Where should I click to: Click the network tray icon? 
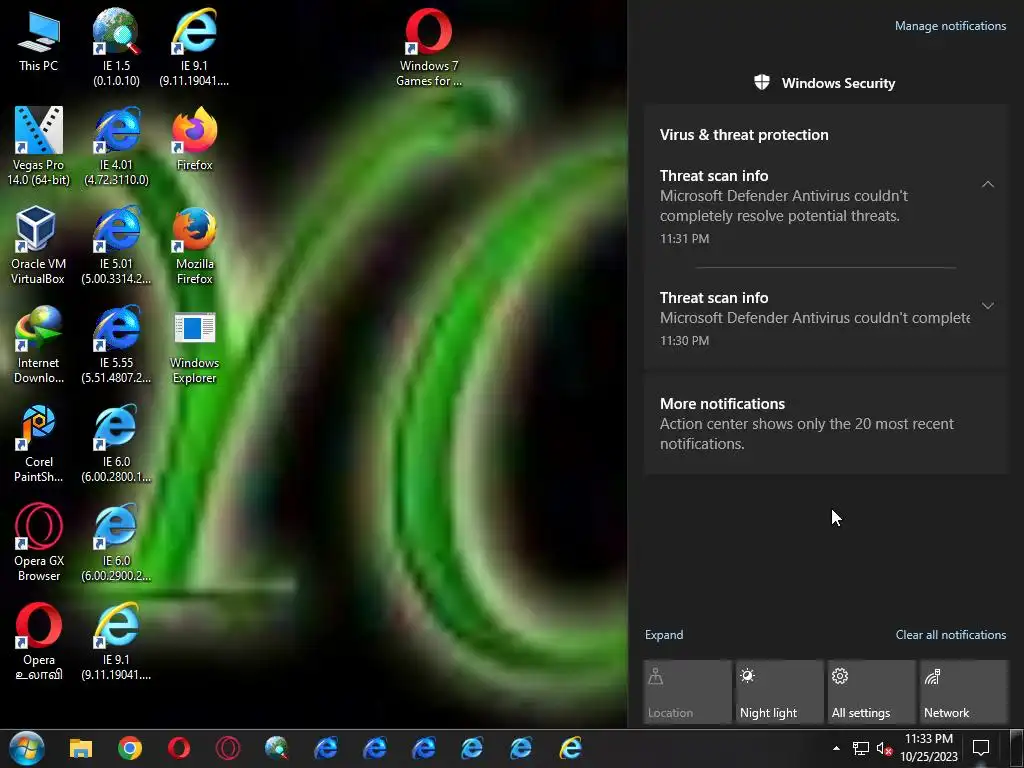pyautogui.click(x=861, y=748)
